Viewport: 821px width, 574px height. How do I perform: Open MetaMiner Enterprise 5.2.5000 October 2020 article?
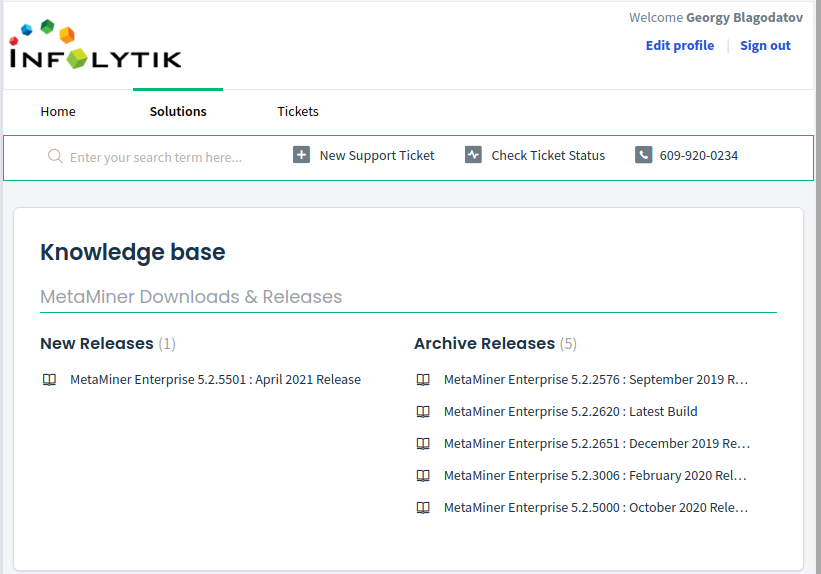point(596,507)
